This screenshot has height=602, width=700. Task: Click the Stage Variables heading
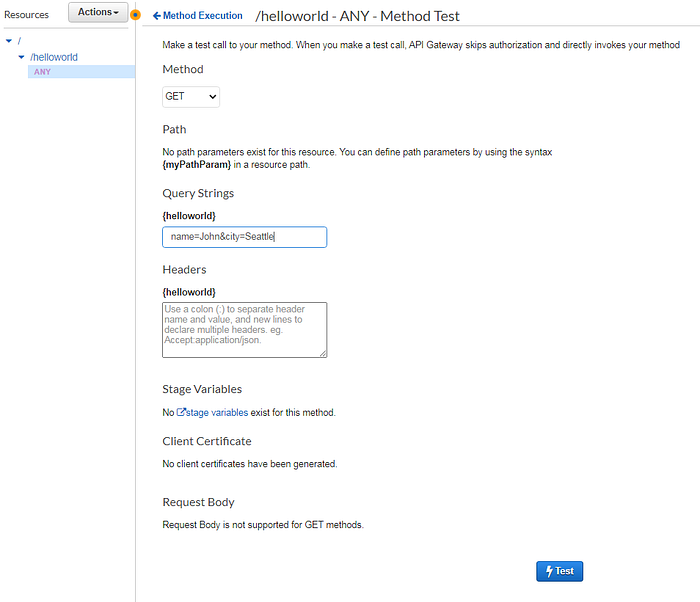point(202,389)
